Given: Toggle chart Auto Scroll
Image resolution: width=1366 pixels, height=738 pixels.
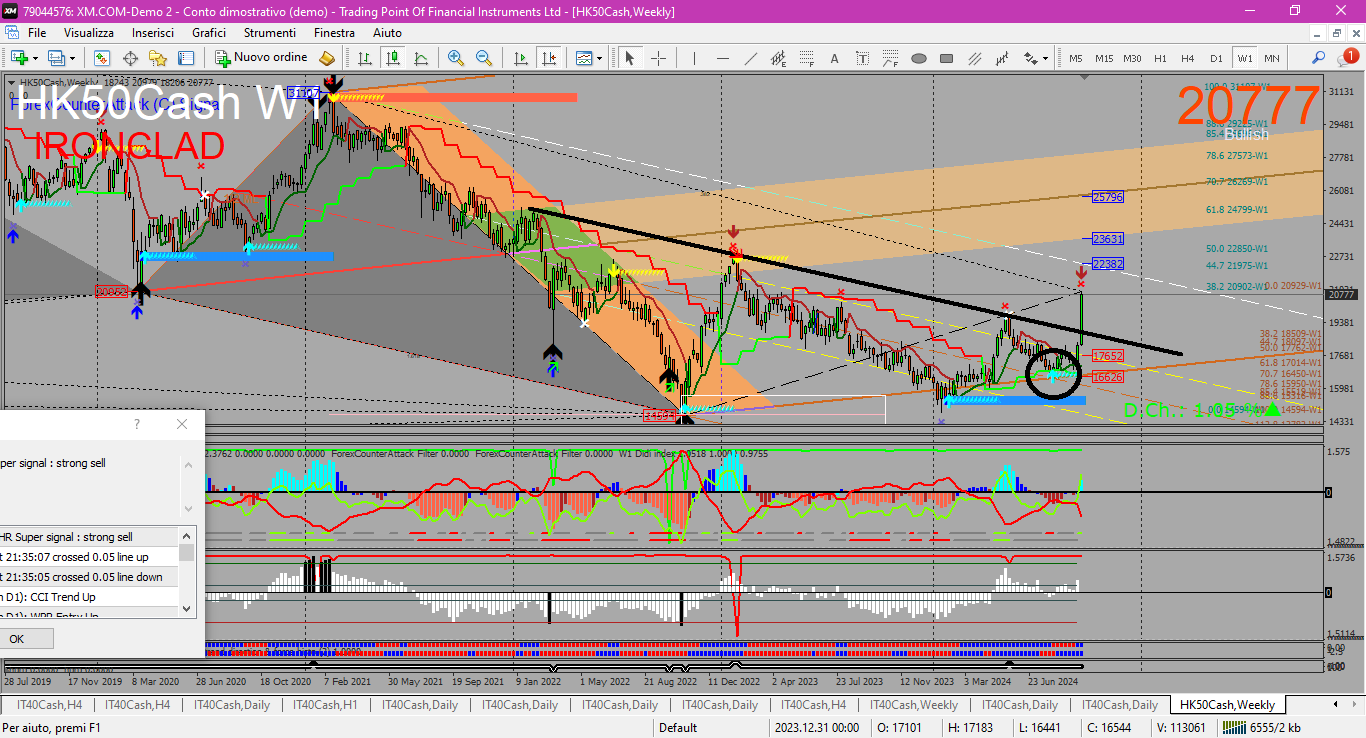Looking at the screenshot, I should [x=521, y=58].
